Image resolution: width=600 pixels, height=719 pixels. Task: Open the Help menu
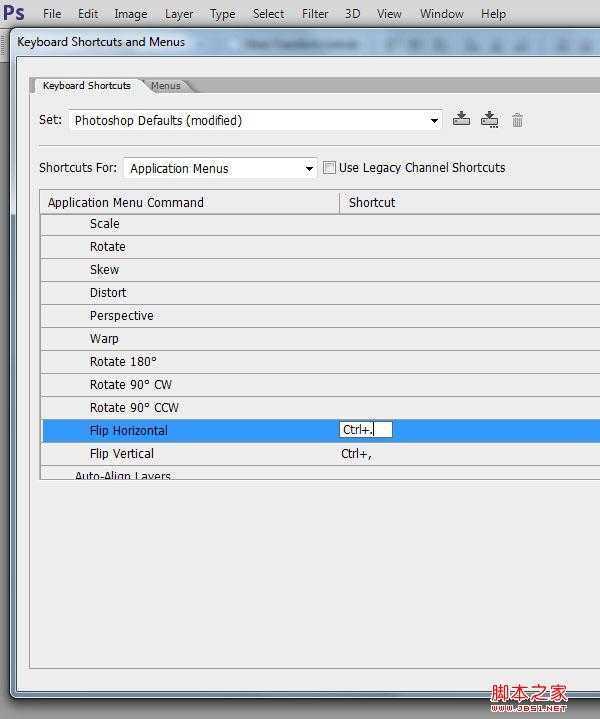click(494, 14)
